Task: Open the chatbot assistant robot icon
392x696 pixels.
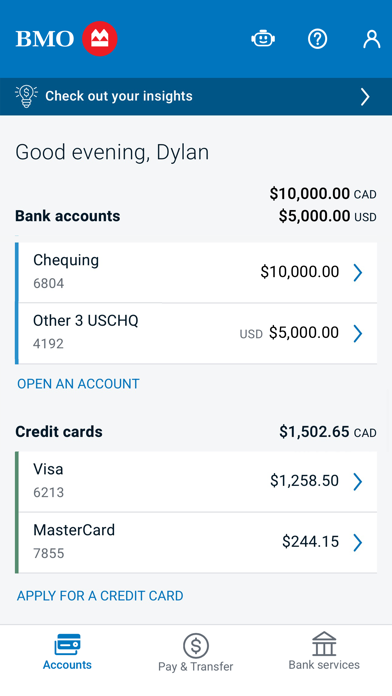Action: click(x=263, y=39)
